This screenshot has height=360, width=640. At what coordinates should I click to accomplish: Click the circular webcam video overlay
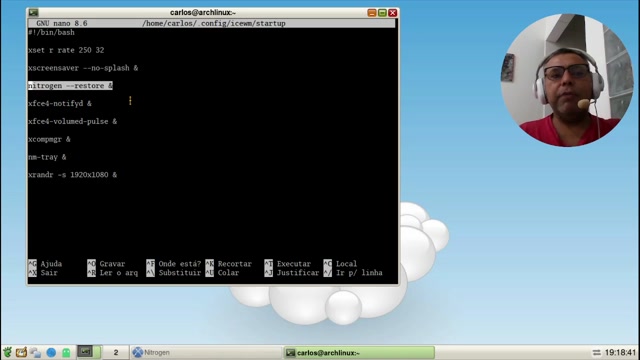(567, 80)
